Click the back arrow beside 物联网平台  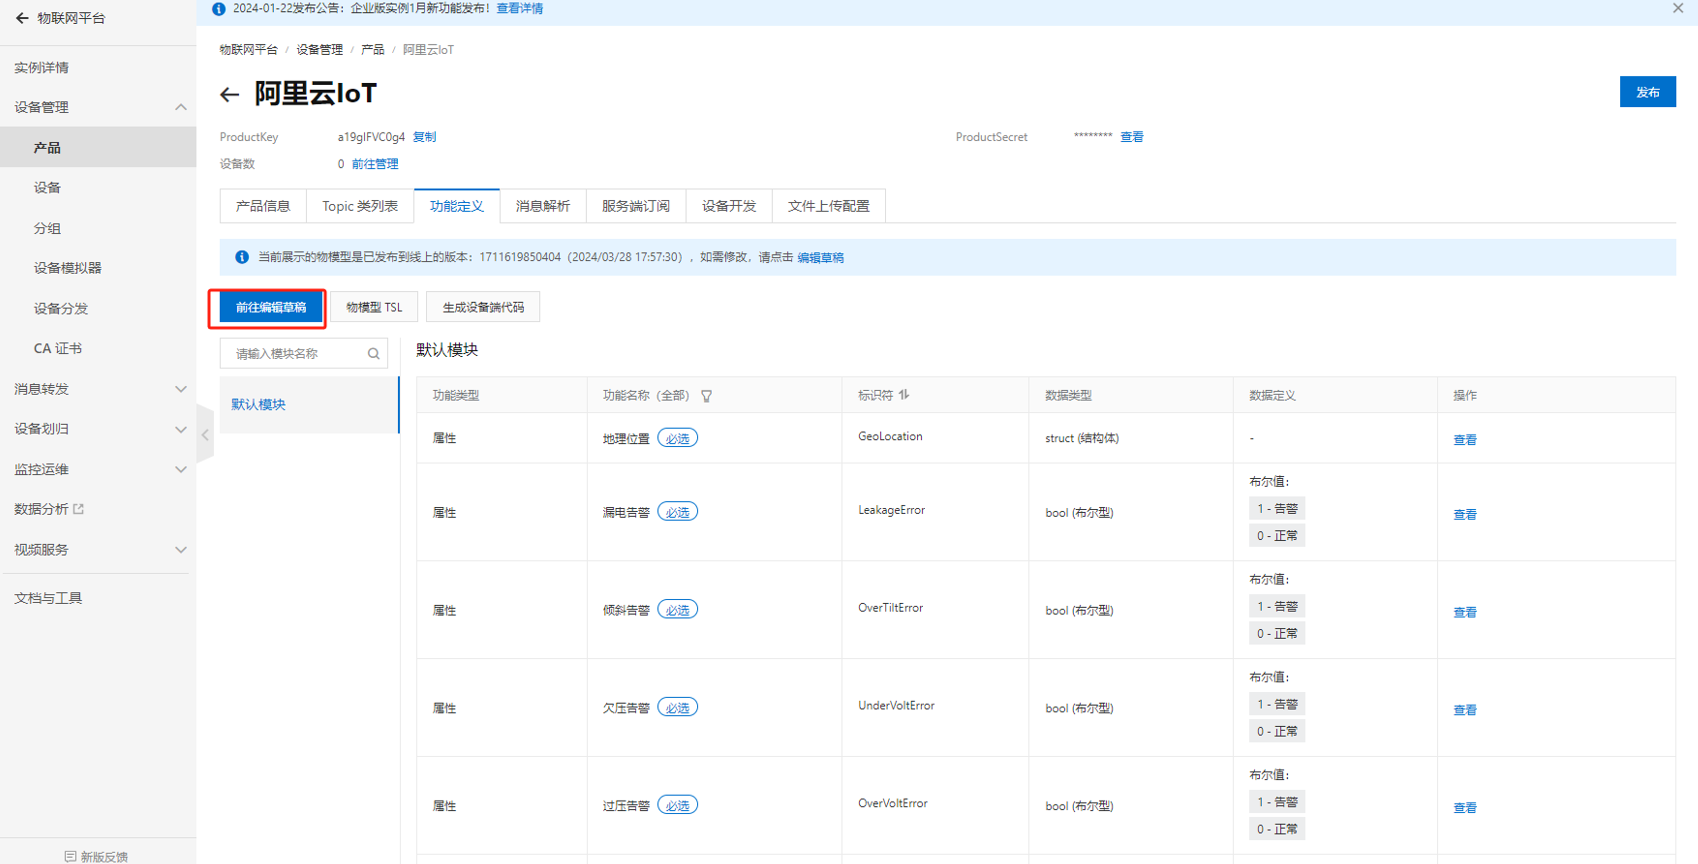coord(21,18)
